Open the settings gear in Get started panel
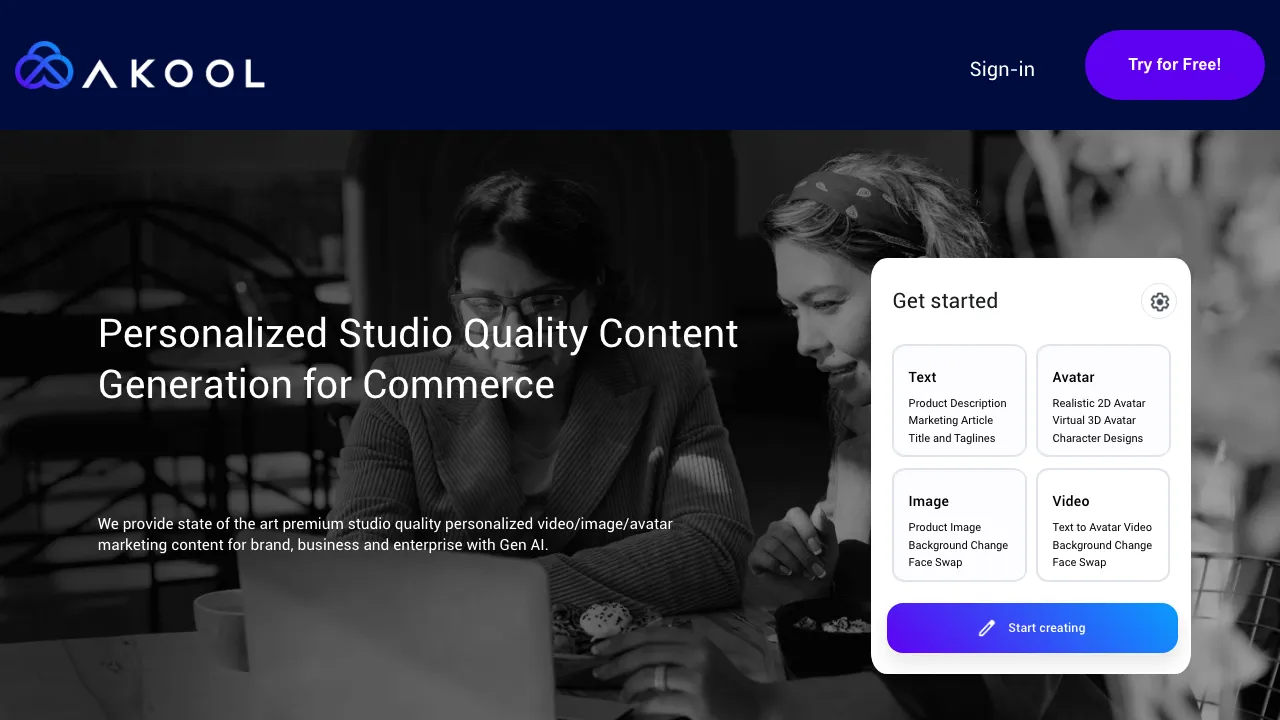This screenshot has width=1280, height=720. pyautogui.click(x=1159, y=301)
